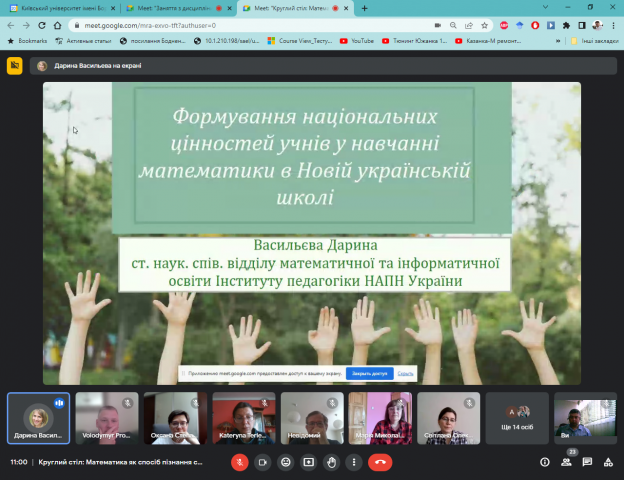The height and width of the screenshot is (480, 624).
Task: Open the YouTube bookmark in the bookmarks bar
Action: tap(357, 41)
